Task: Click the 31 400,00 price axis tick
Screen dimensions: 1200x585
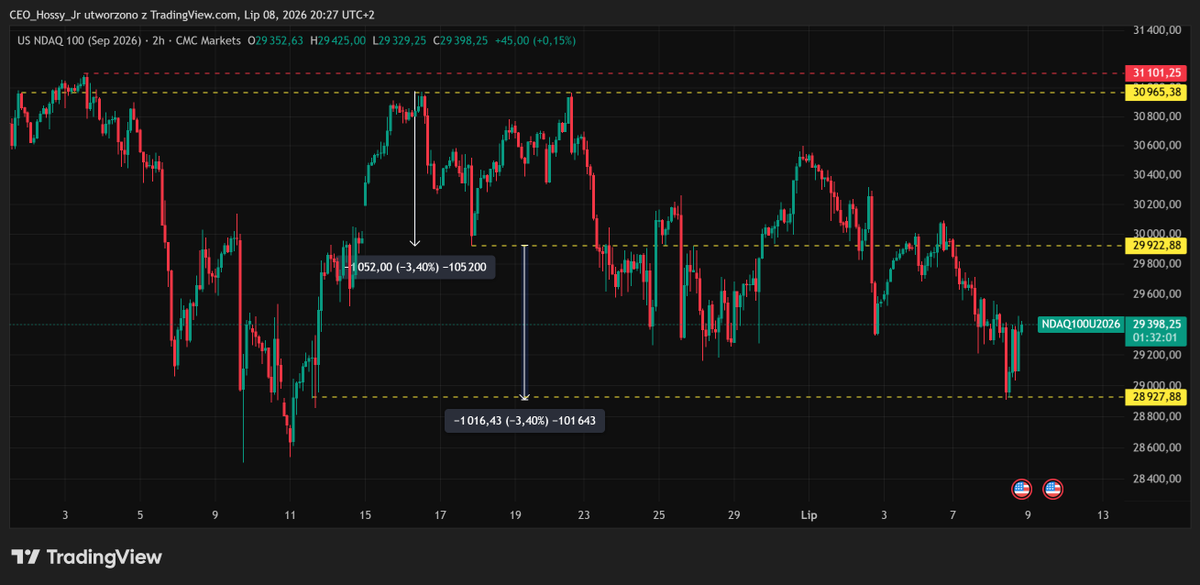Action: [1159, 30]
